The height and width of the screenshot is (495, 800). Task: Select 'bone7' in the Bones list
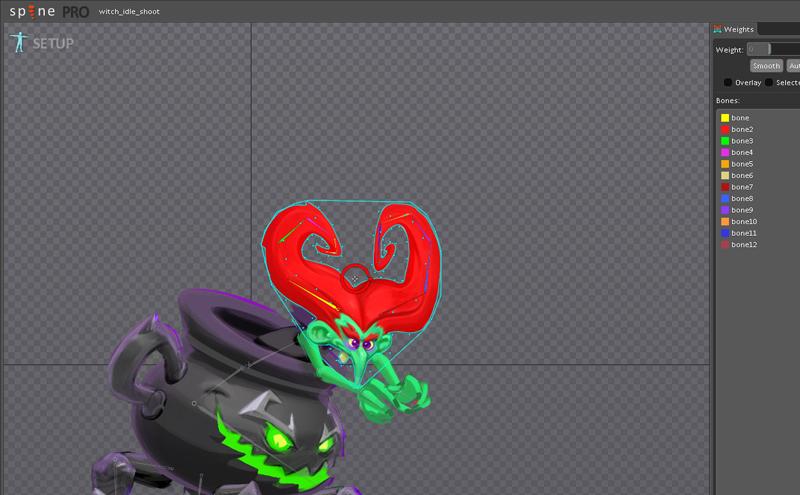point(742,187)
